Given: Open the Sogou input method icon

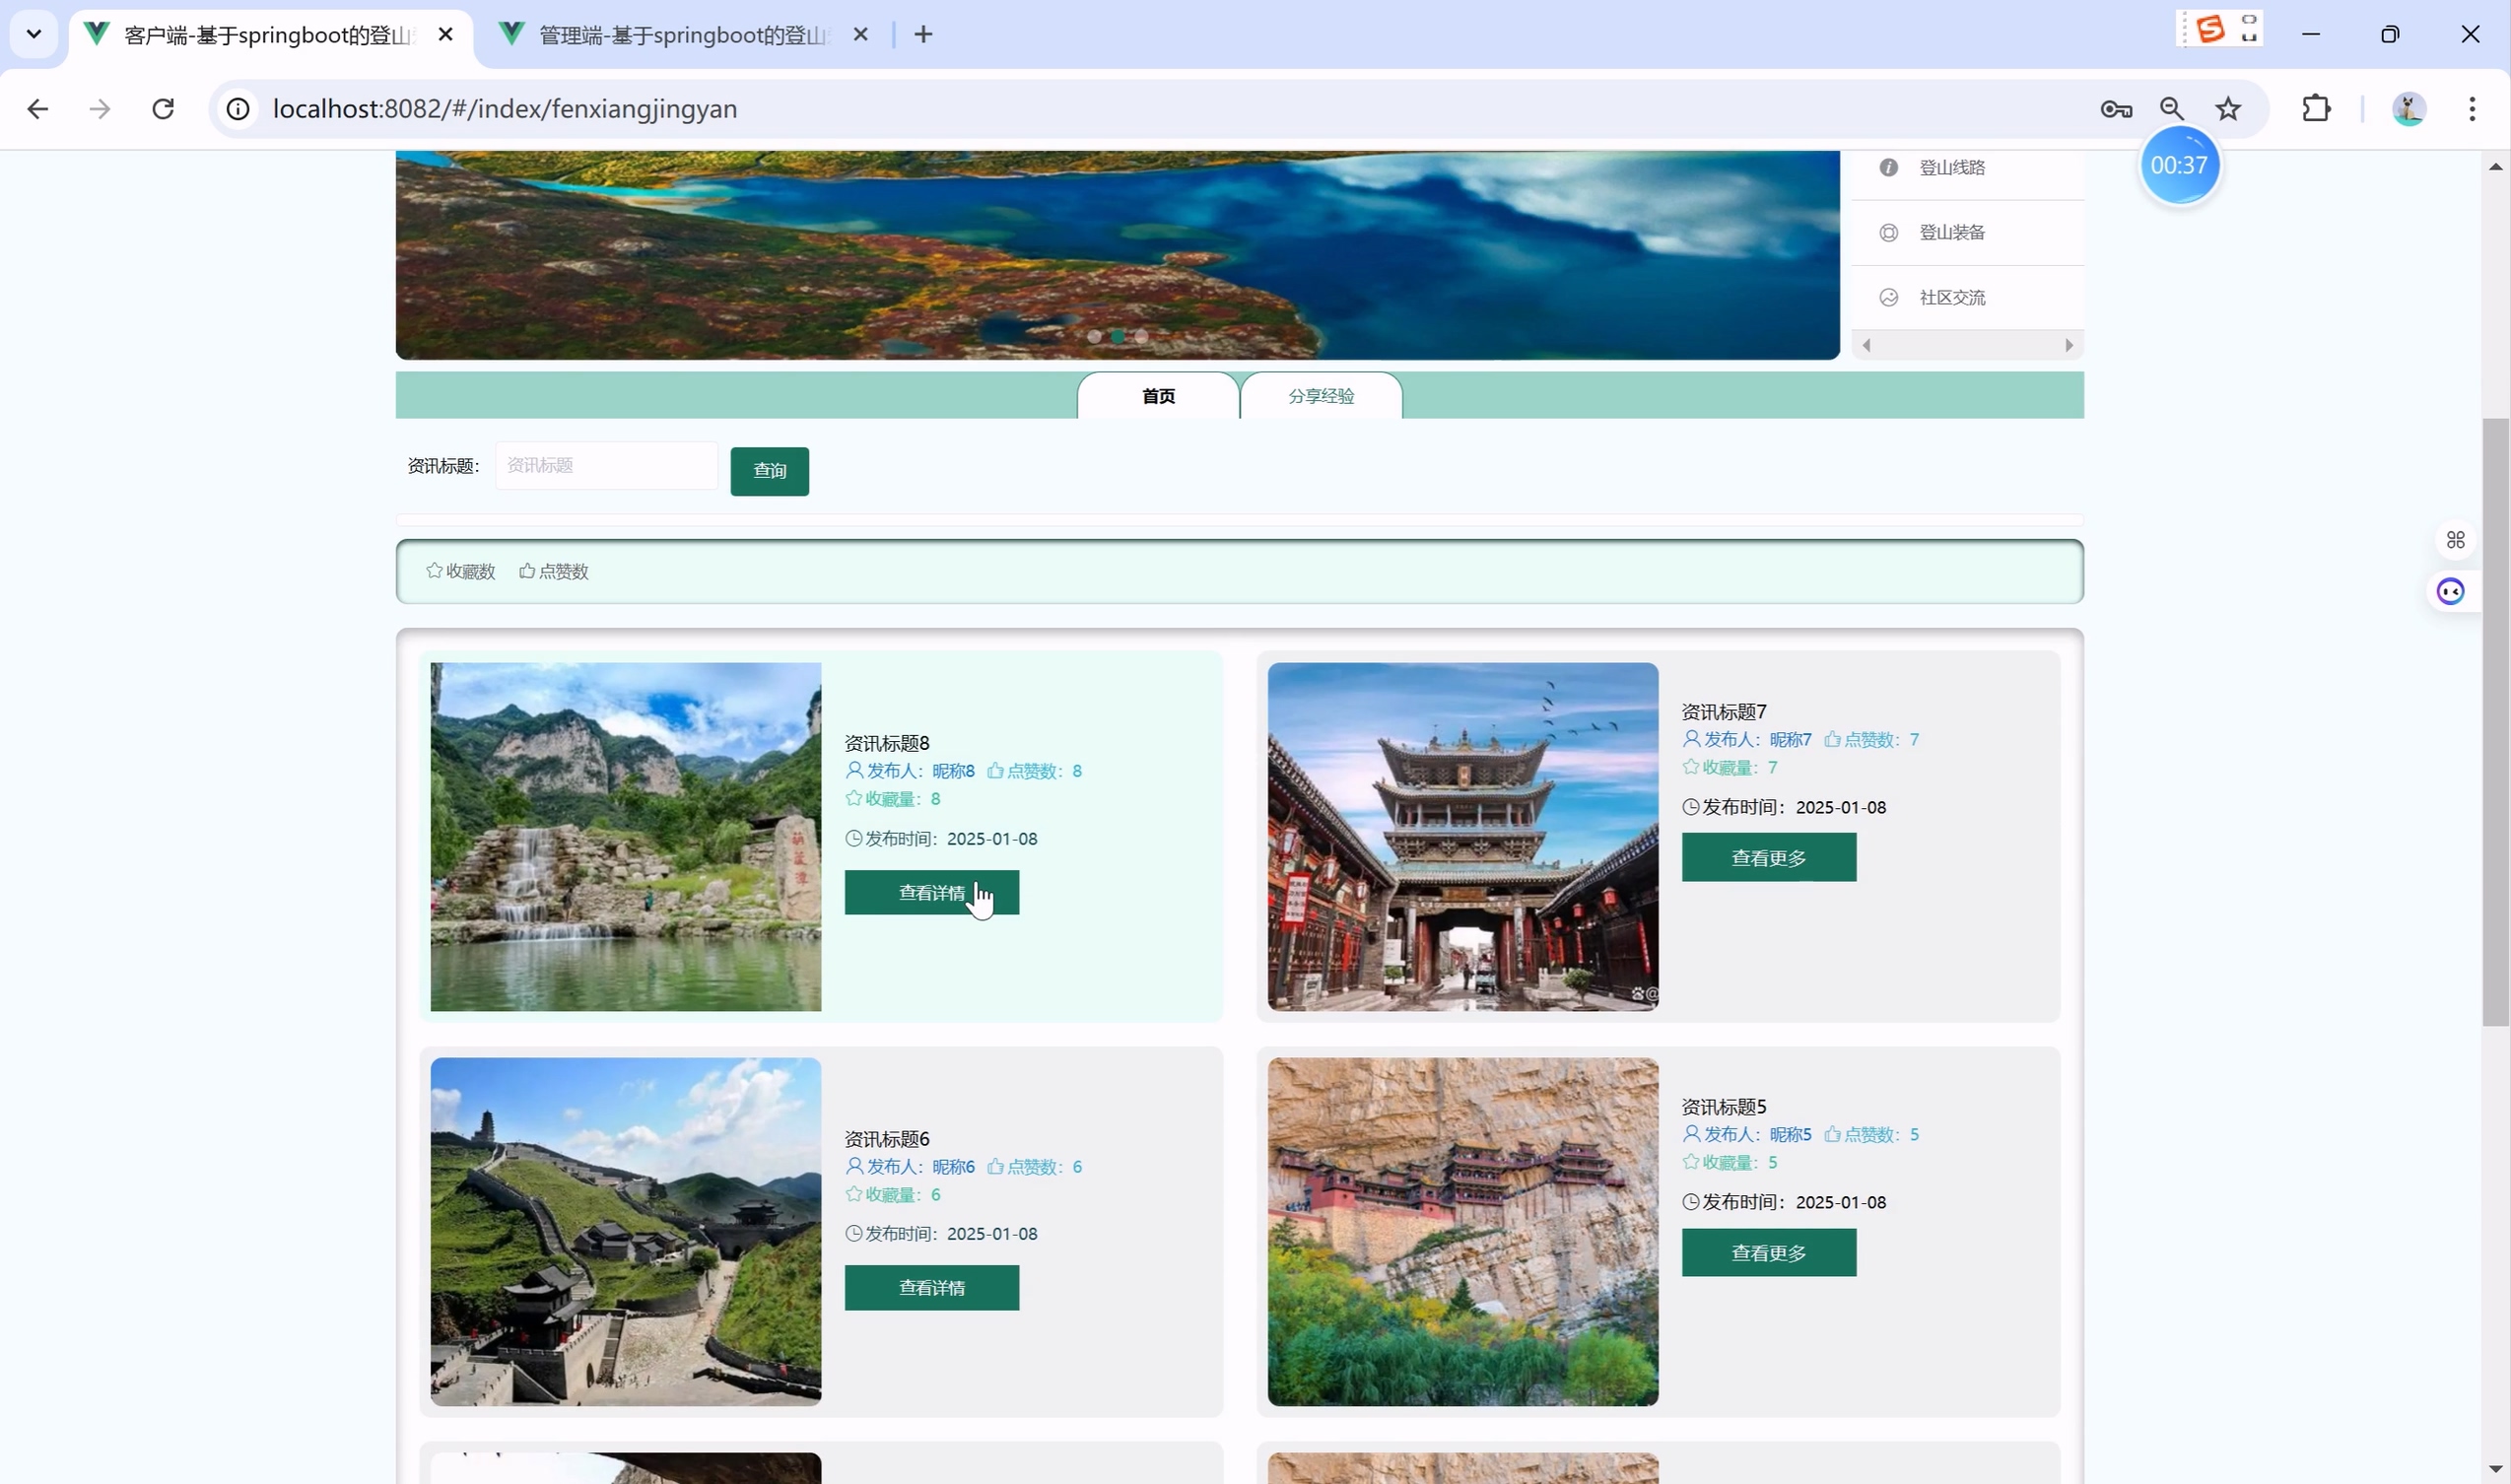Looking at the screenshot, I should [x=2210, y=30].
